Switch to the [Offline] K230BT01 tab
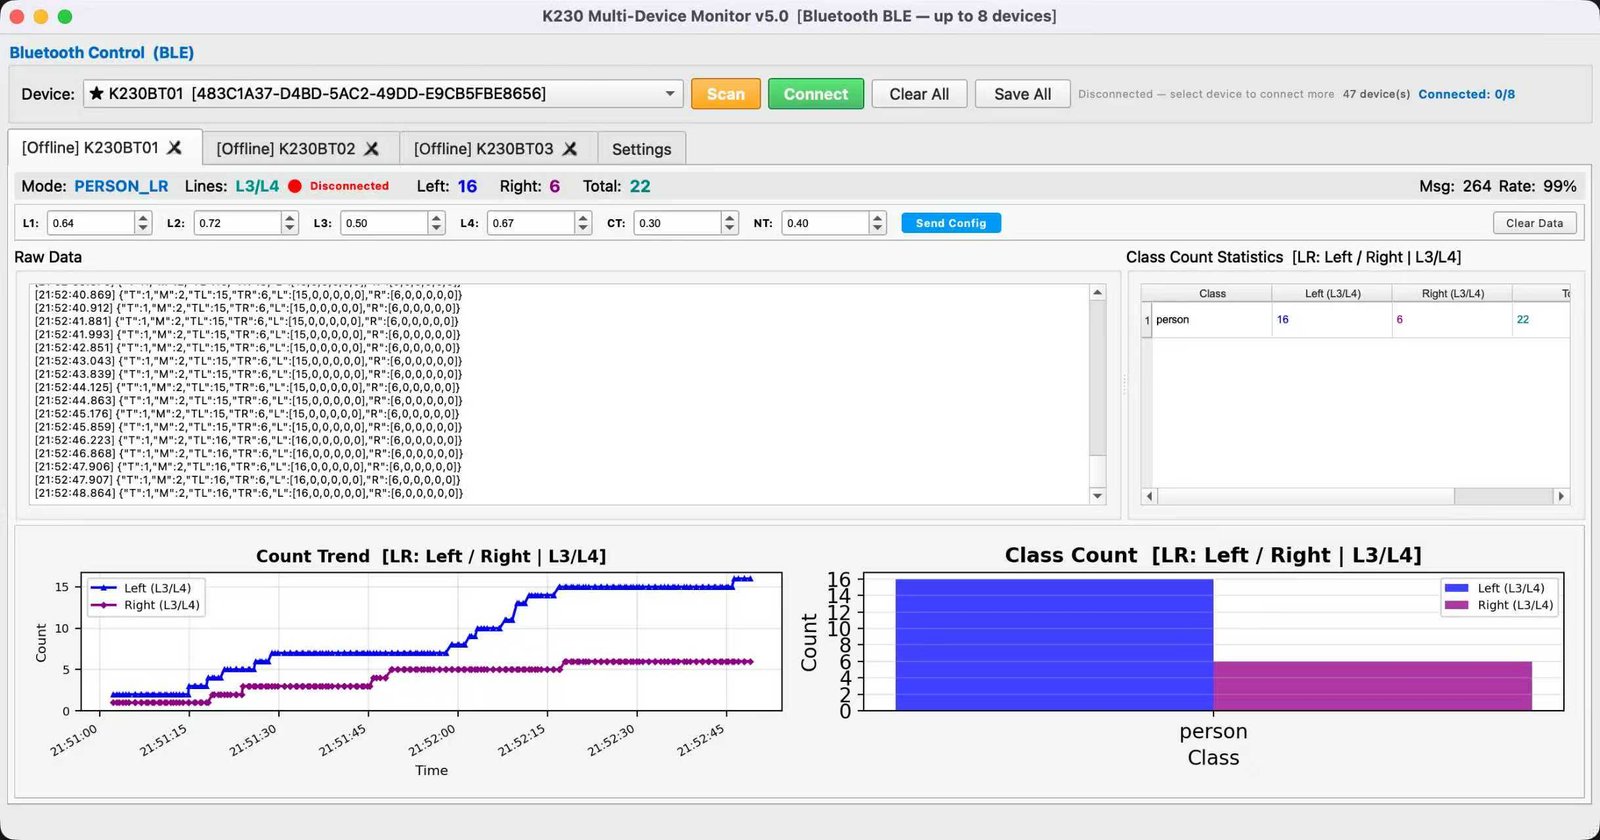 click(104, 148)
